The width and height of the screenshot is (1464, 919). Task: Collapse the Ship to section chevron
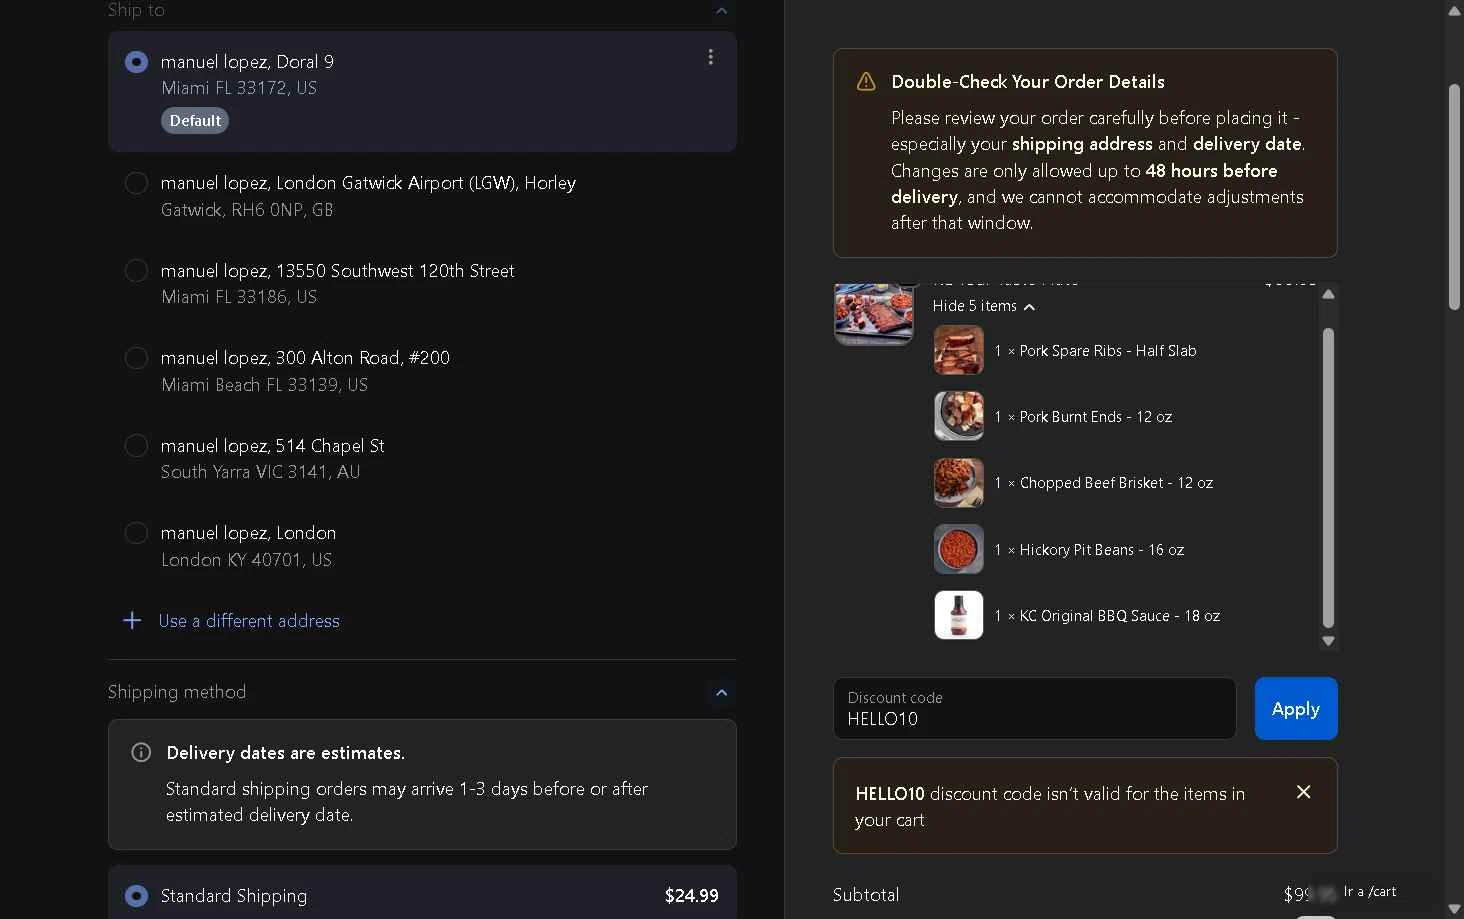721,10
